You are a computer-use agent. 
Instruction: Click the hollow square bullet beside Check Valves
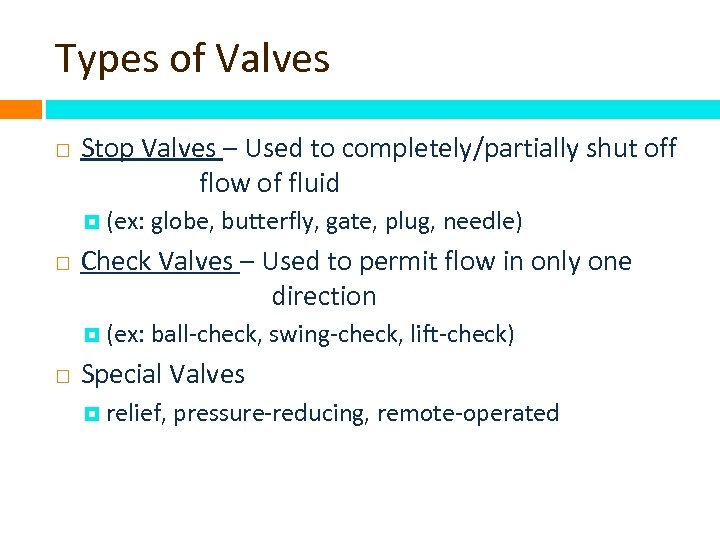pyautogui.click(x=62, y=265)
